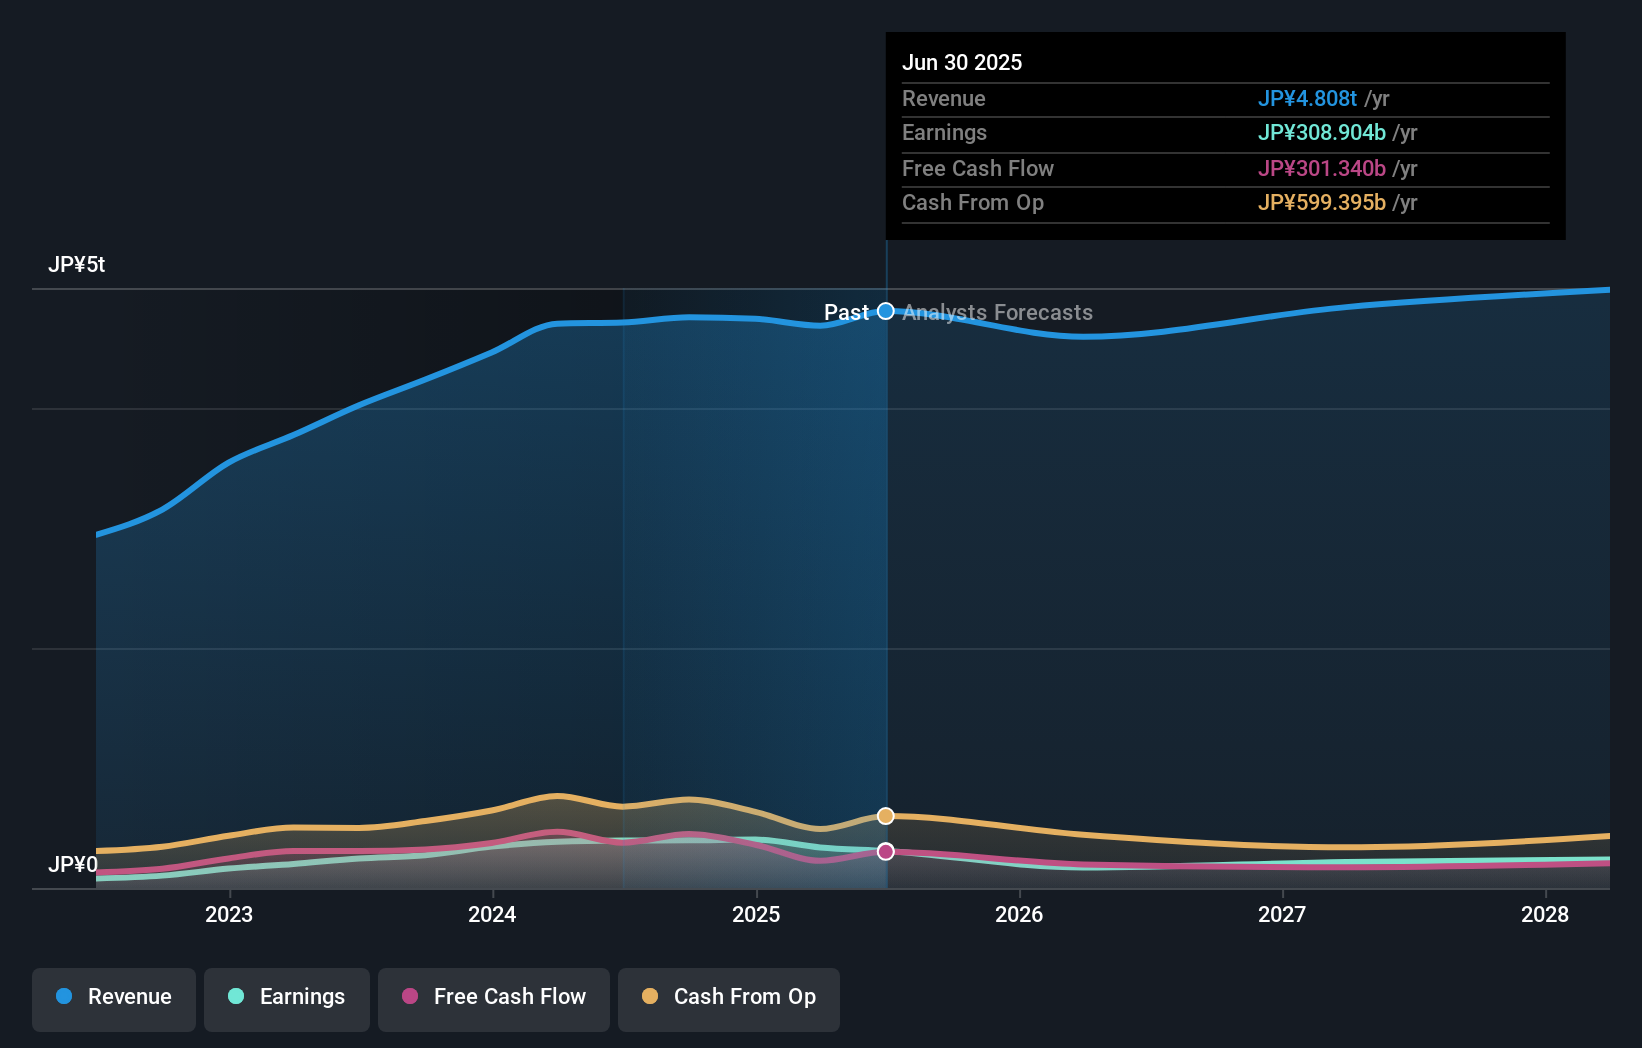This screenshot has width=1642, height=1048.
Task: Select the pink Free Cash Flow legend dot
Action: (411, 997)
